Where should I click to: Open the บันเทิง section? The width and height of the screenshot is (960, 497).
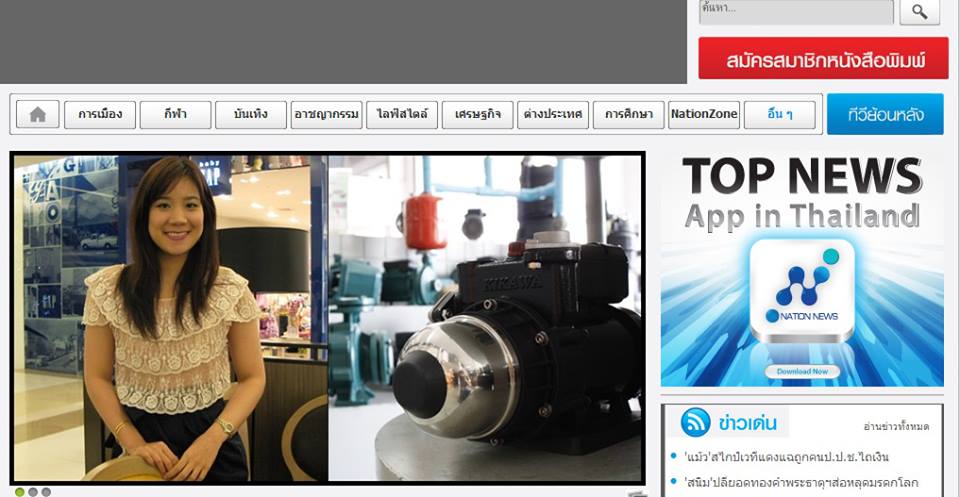point(251,114)
